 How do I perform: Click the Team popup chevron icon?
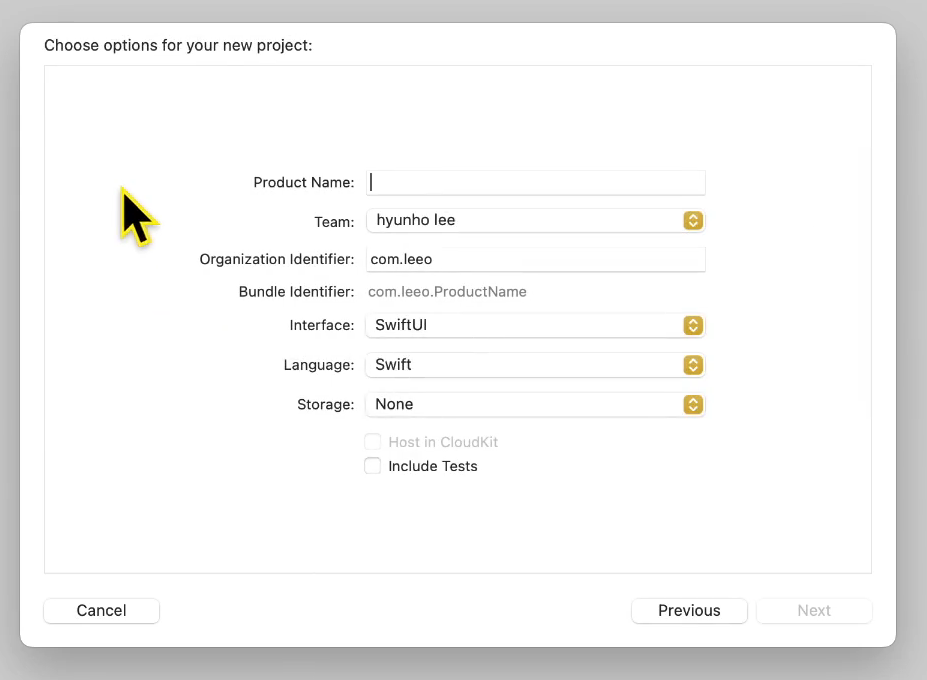click(x=693, y=220)
